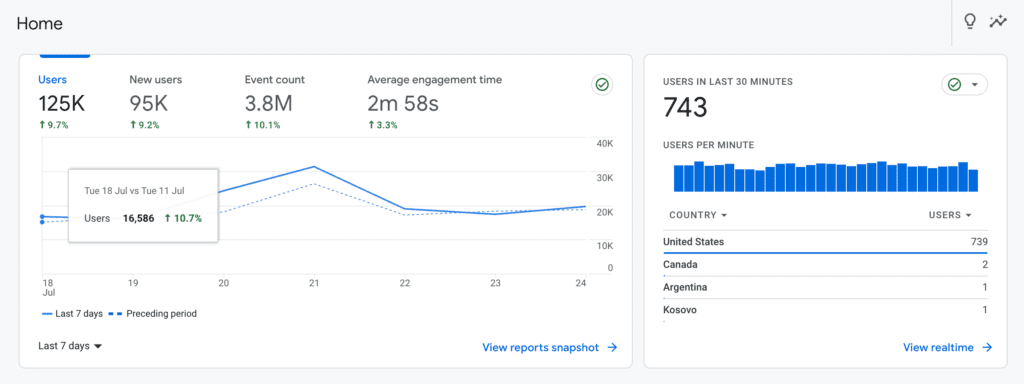
Task: Click the Kosovo country row
Action: [825, 310]
